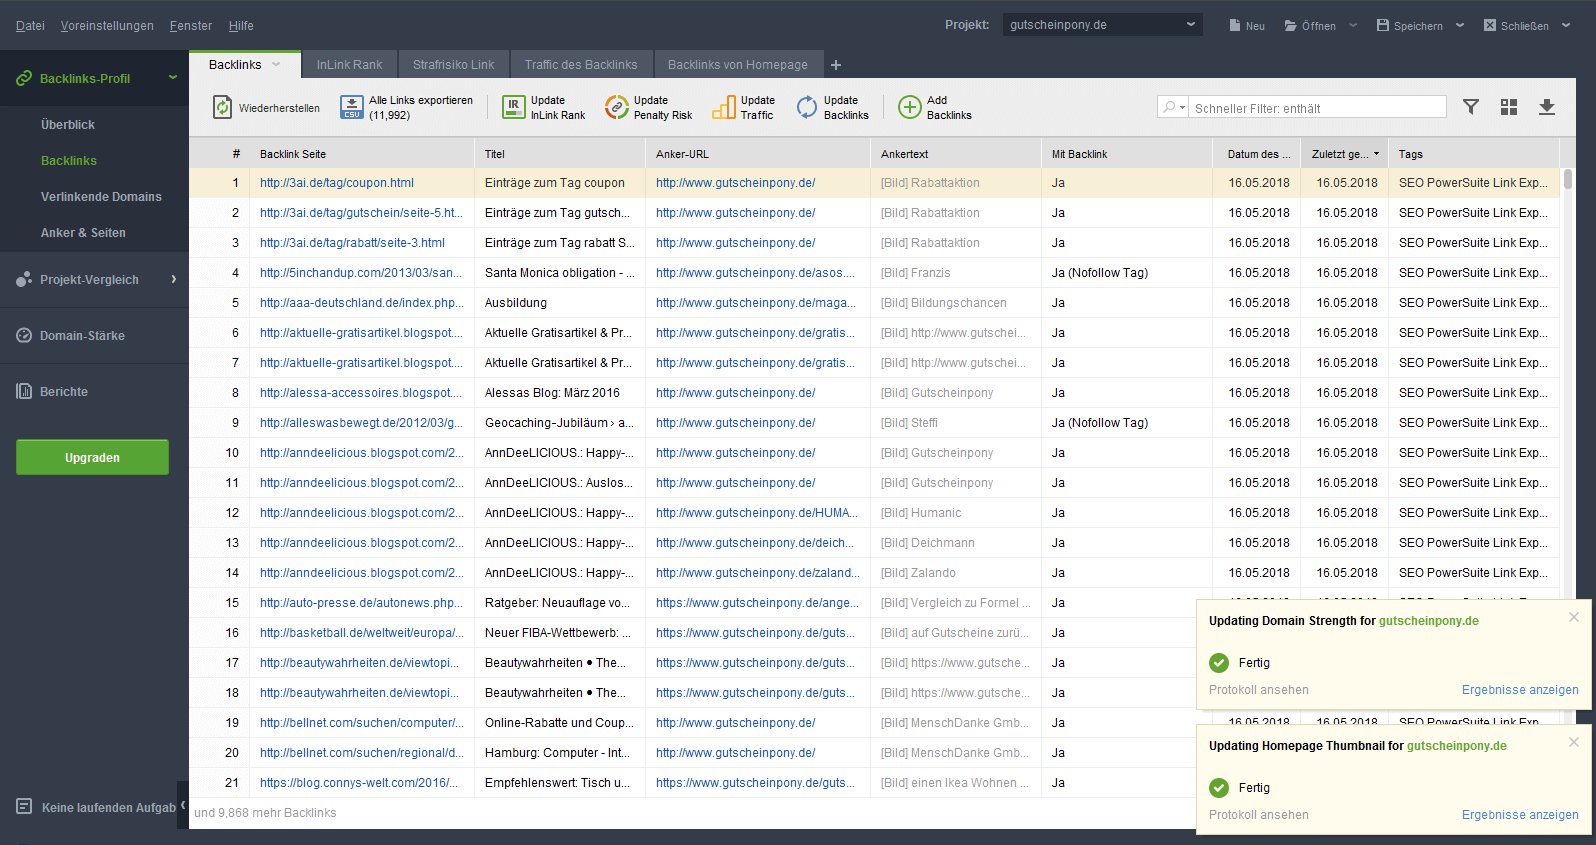Open the filter funnel icon
Screen dimensions: 1596x845
[x=1471, y=107]
